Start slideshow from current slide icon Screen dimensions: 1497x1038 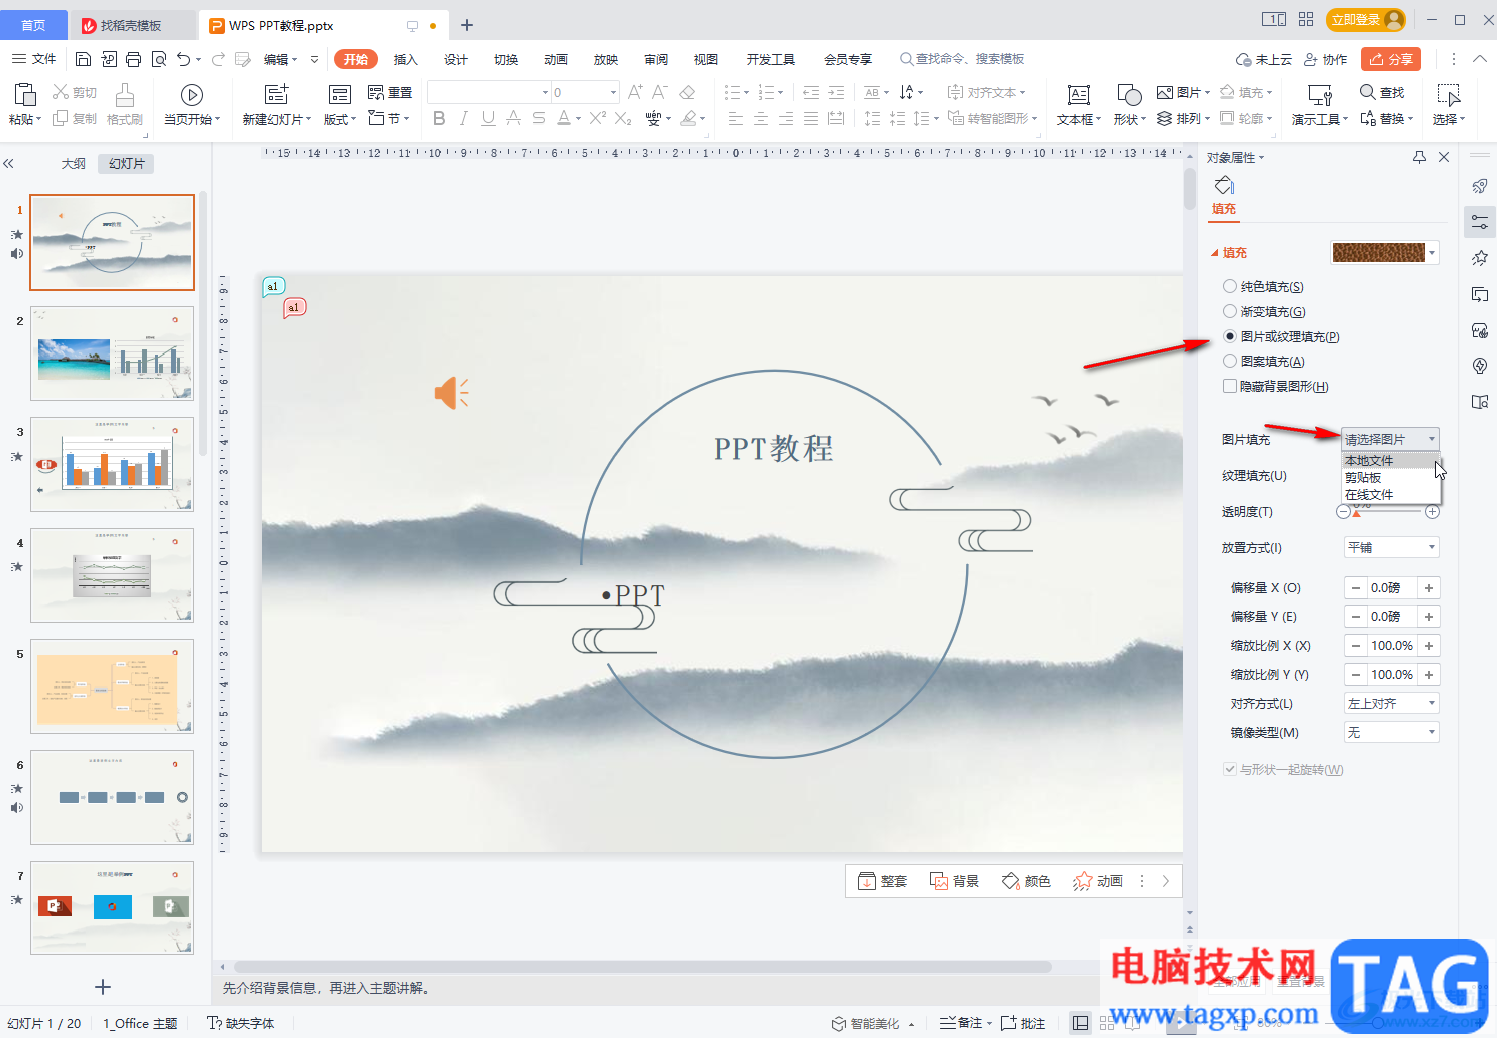192,95
